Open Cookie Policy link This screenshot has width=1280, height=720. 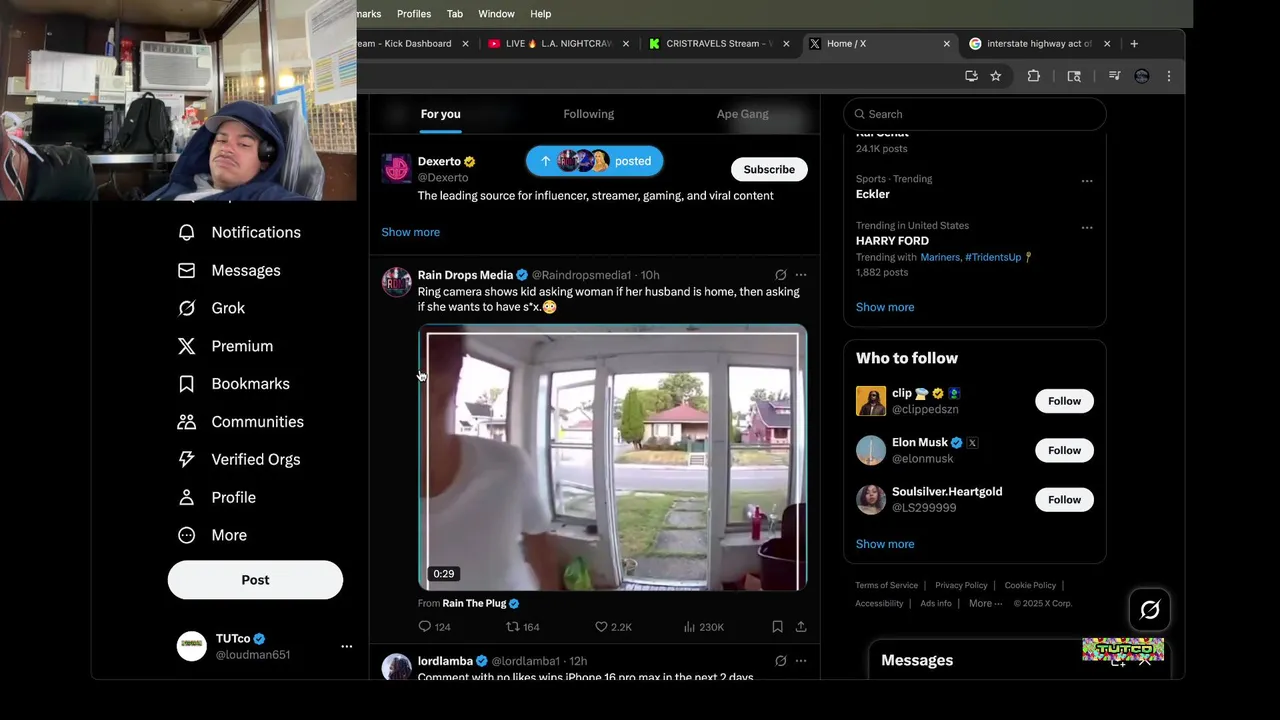pyautogui.click(x=1030, y=585)
